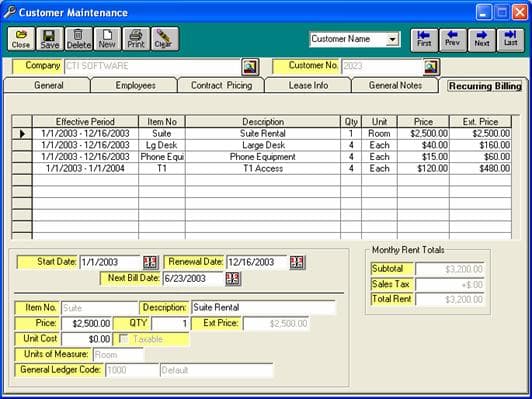
Task: Go to Last record
Action: pos(510,40)
